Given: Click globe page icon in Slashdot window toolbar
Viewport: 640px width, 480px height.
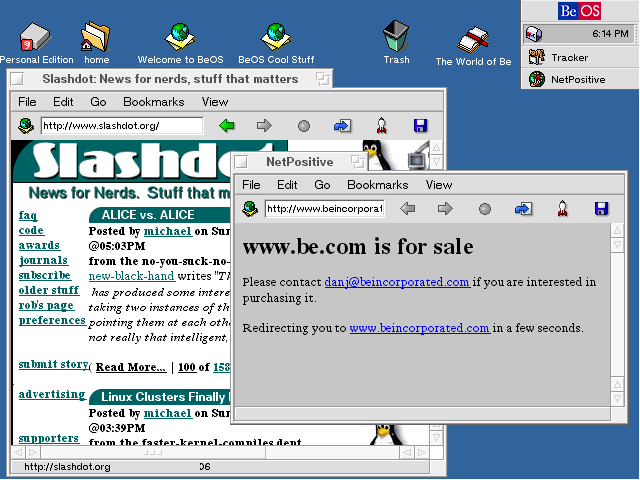Looking at the screenshot, I should [x=26, y=125].
